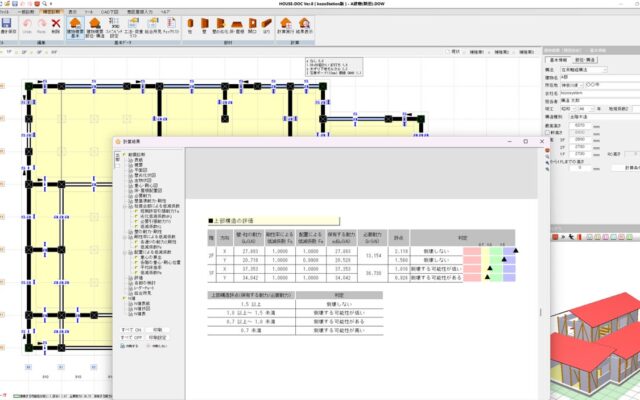640x400 pixels.
Task: Open the 総合所見 ribbon icon
Action: 153,23
